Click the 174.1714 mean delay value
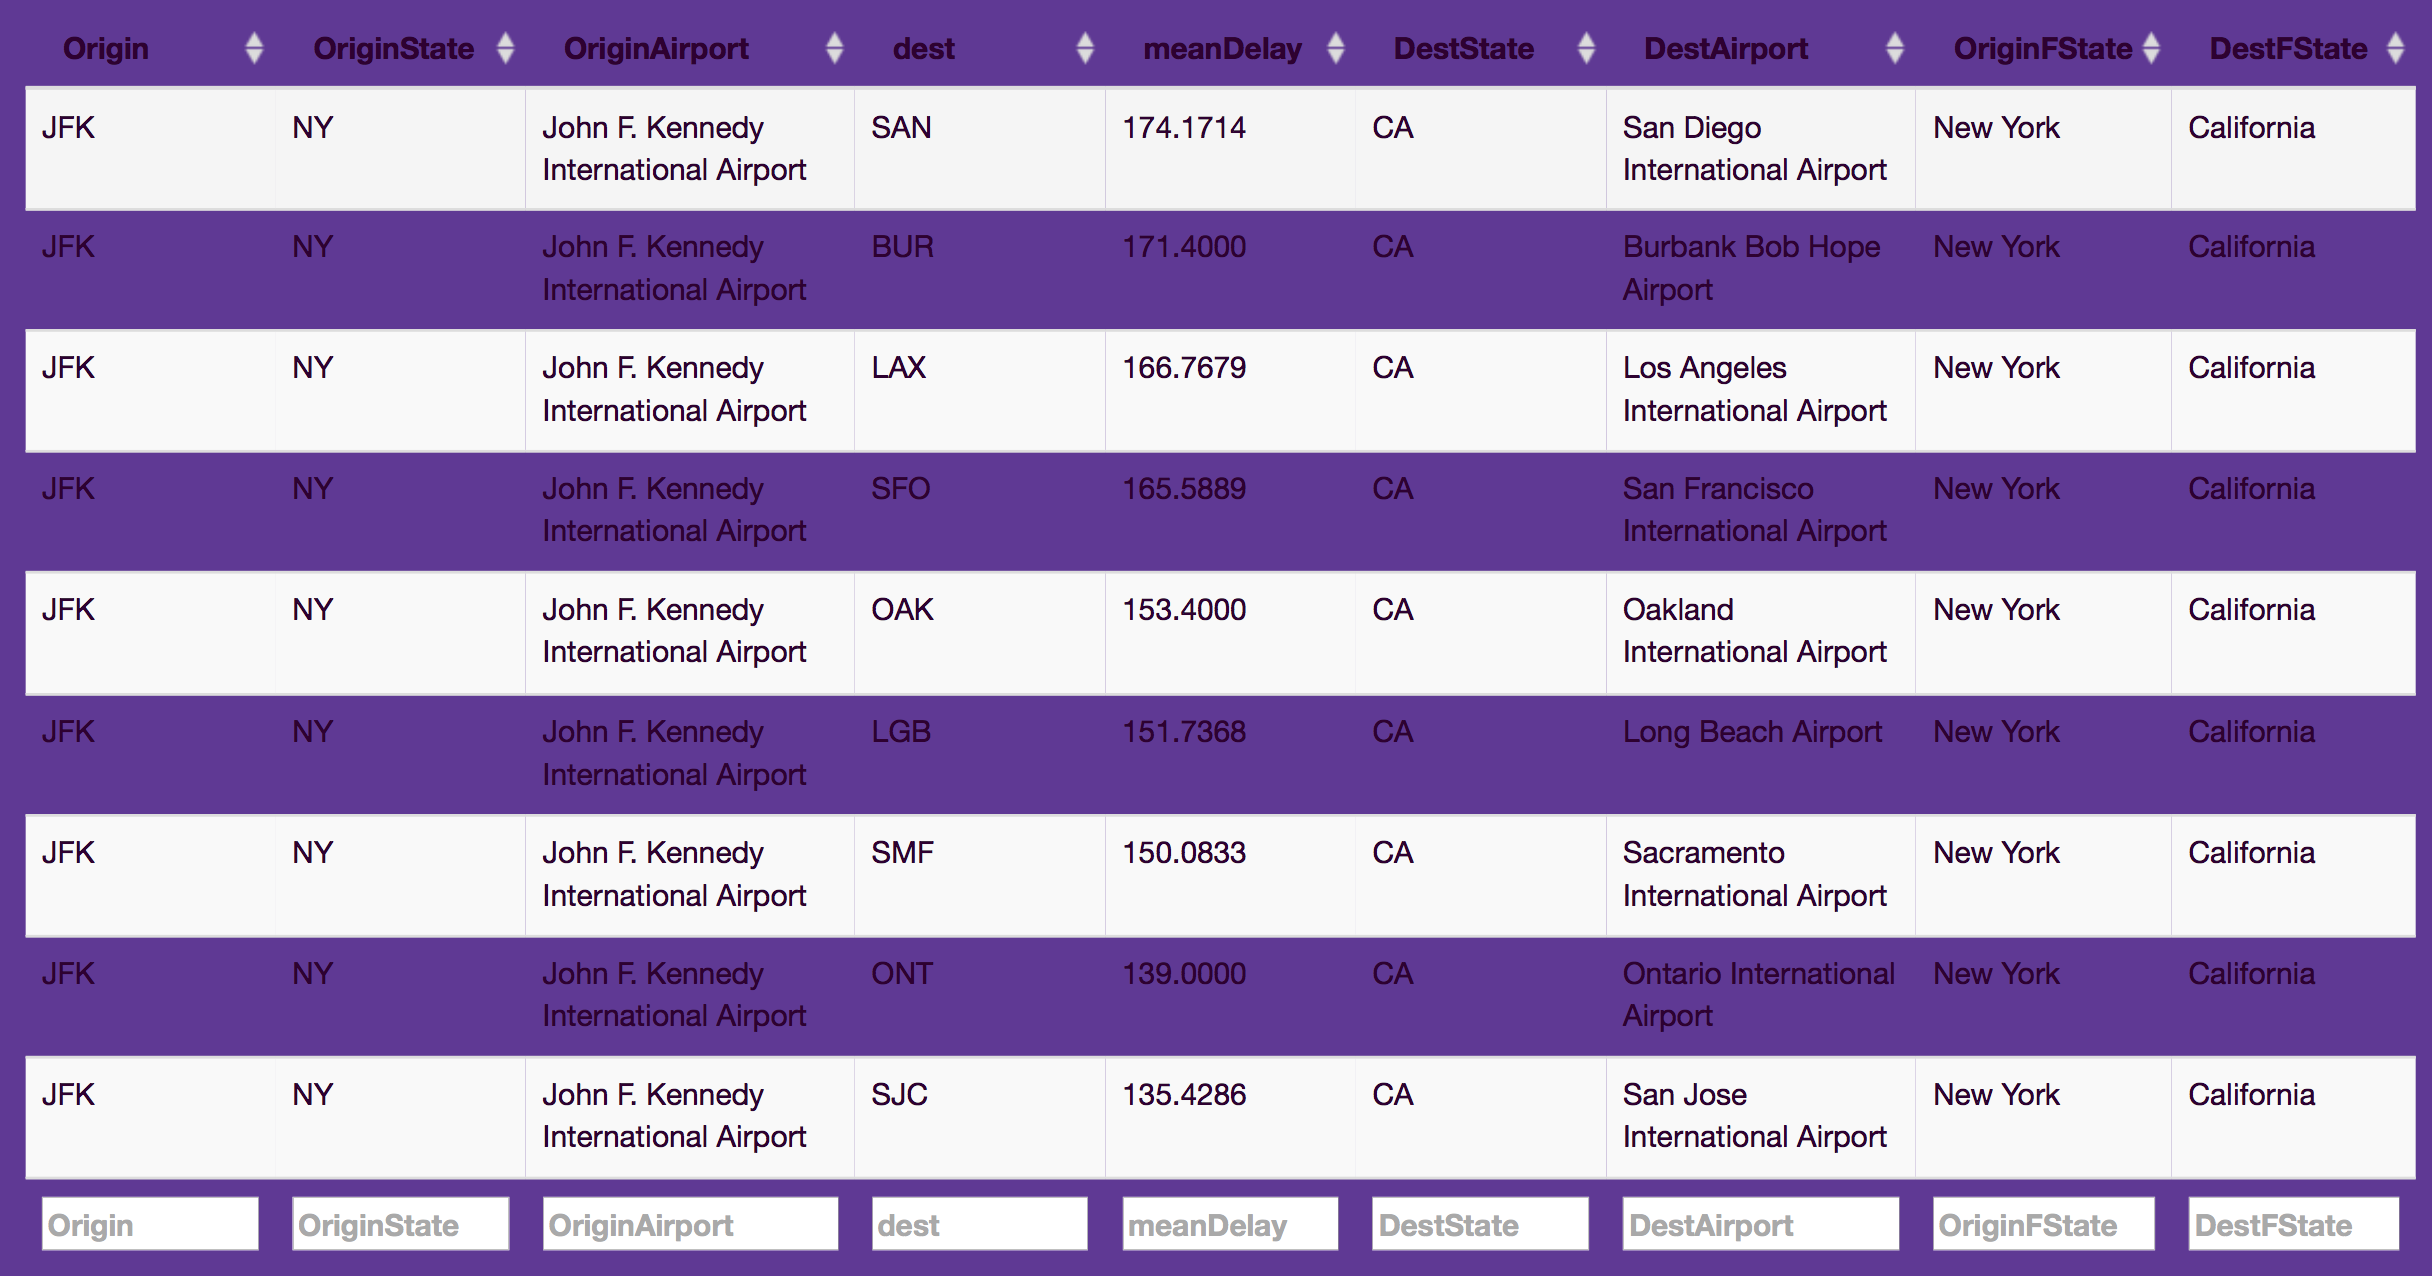The image size is (2432, 1276). (1184, 128)
